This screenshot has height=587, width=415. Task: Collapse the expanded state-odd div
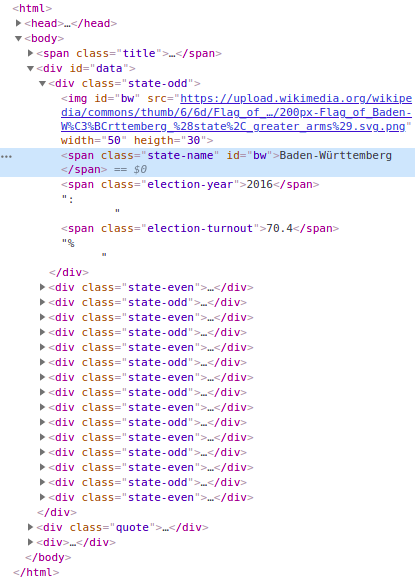pos(42,83)
